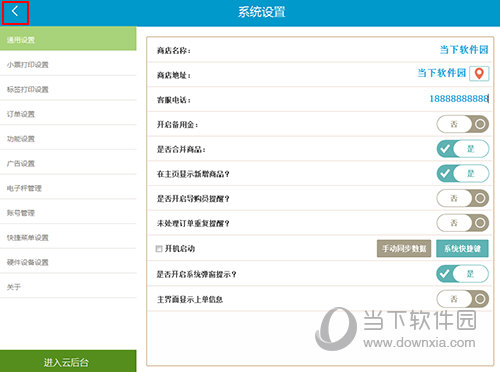This screenshot has width=500, height=372.
Task: Click the 客服电话 phone number field
Action: [459, 99]
